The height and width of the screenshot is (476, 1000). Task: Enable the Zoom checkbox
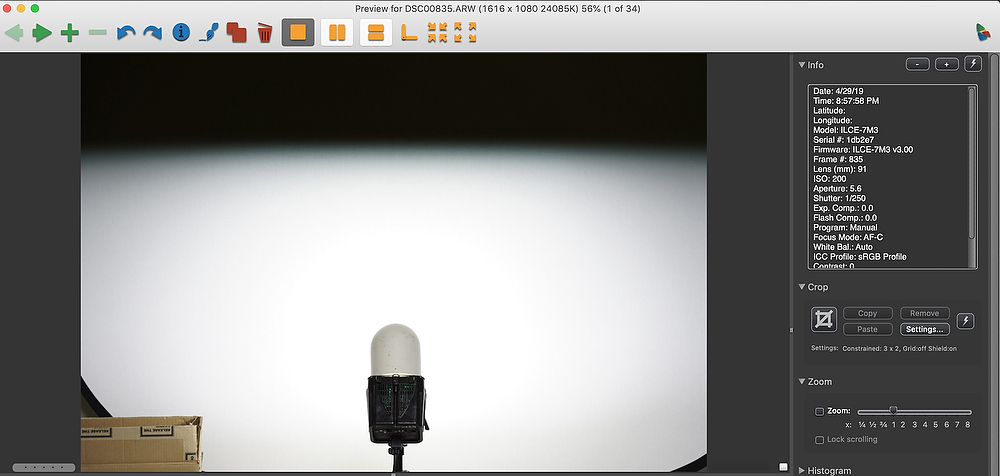820,412
